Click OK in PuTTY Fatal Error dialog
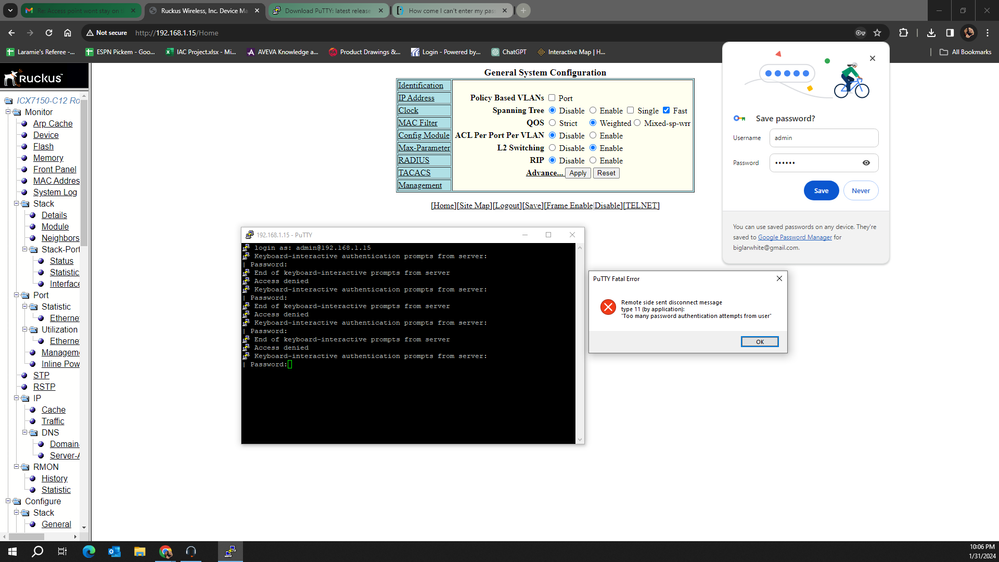Viewport: 999px width, 562px height. click(x=759, y=341)
